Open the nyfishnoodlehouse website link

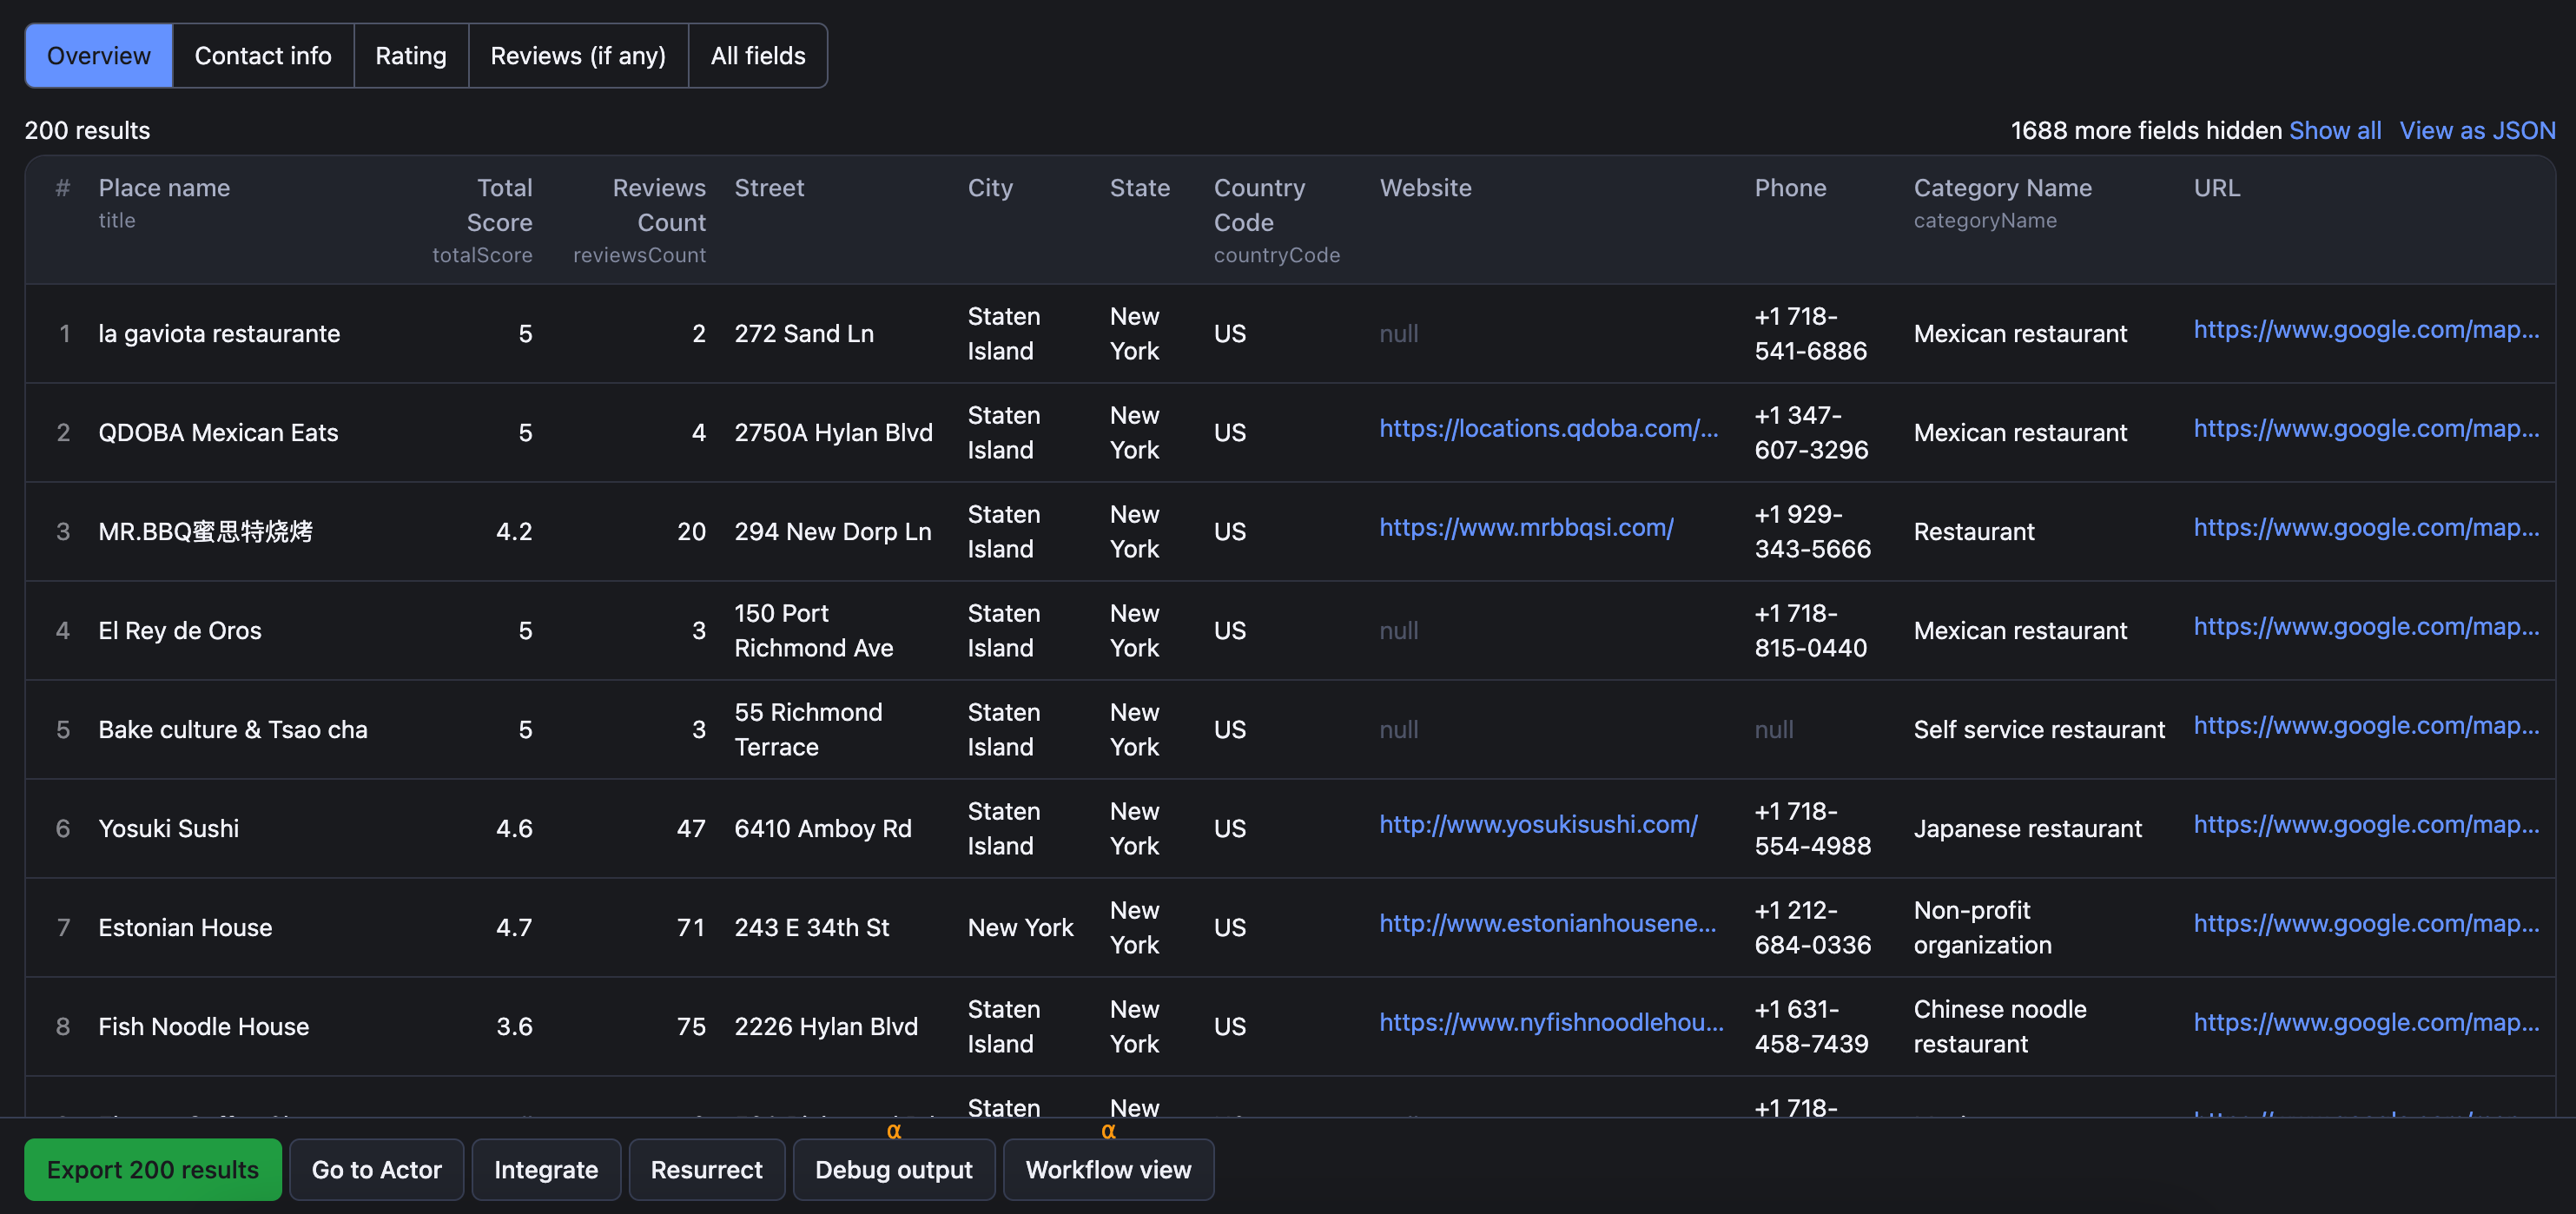(x=1551, y=1022)
